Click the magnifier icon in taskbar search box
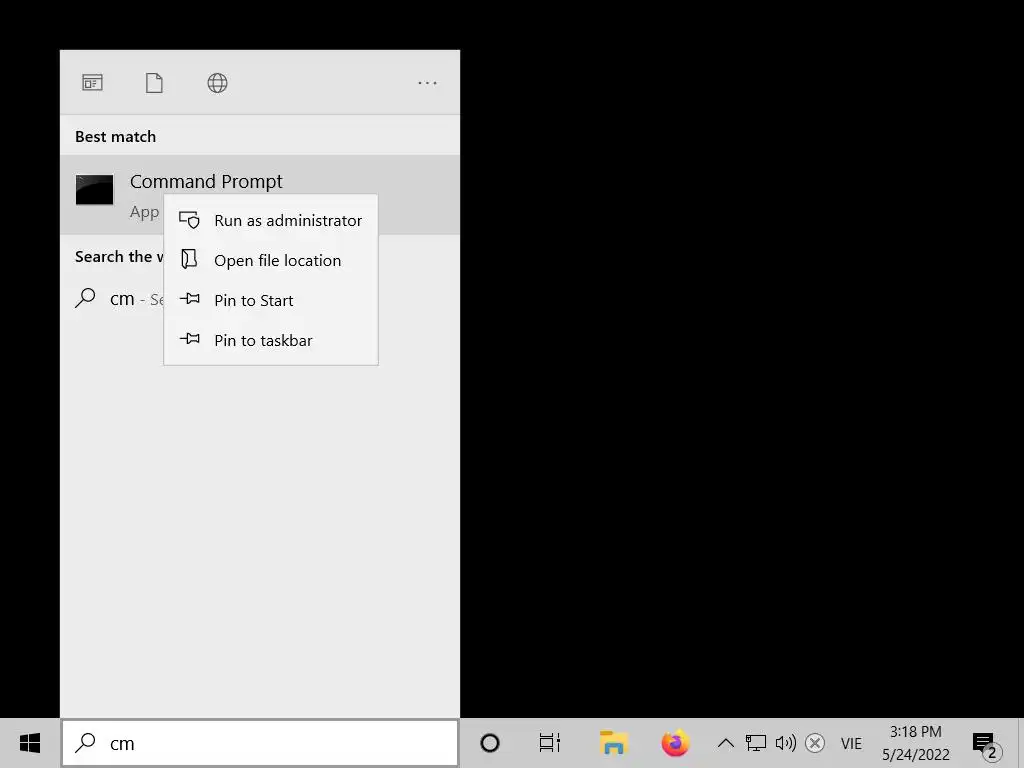Screen dimensions: 1024x768 coord(85,743)
